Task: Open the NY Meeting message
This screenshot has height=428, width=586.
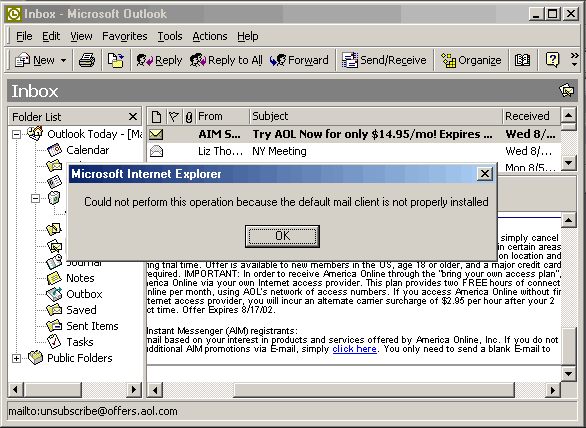Action: (x=354, y=151)
